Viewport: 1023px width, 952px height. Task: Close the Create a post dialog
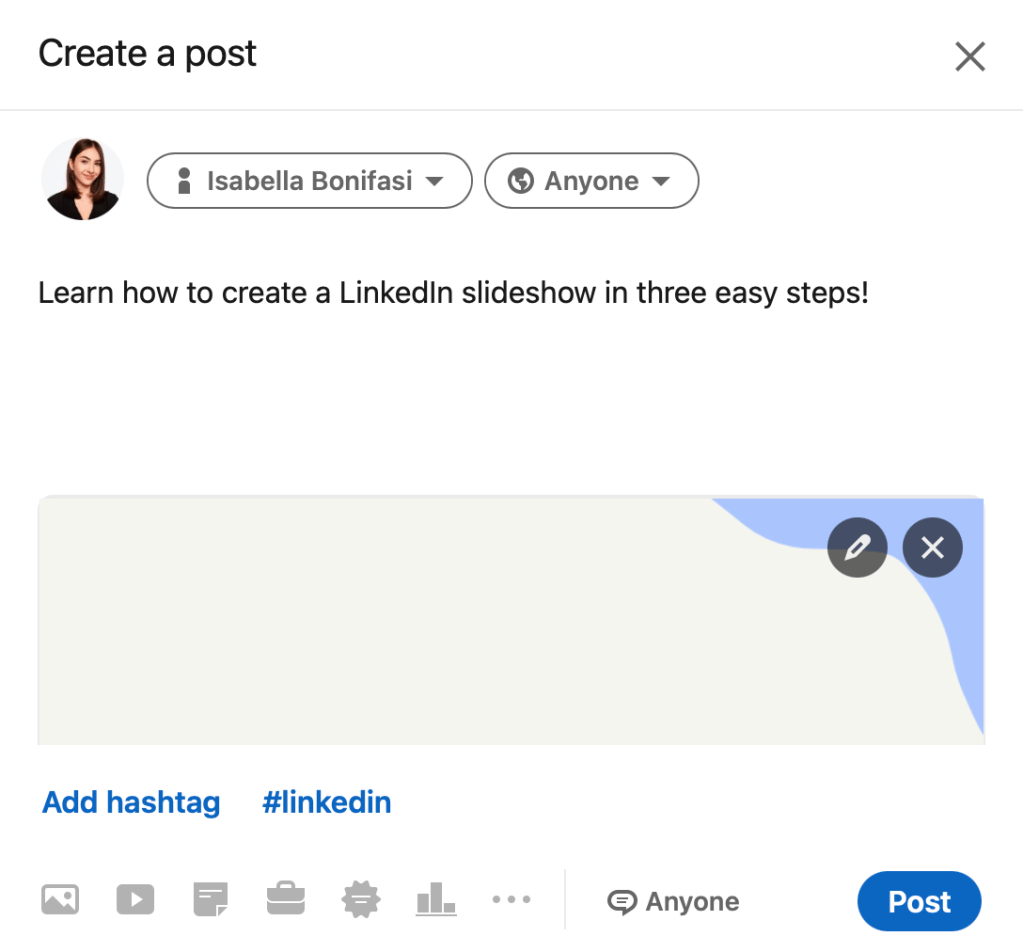969,56
